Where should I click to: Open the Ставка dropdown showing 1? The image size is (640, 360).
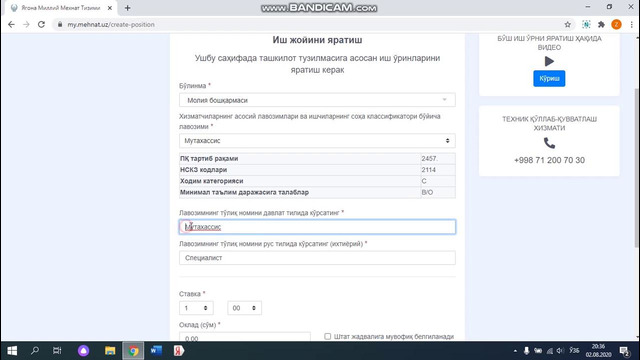196,308
